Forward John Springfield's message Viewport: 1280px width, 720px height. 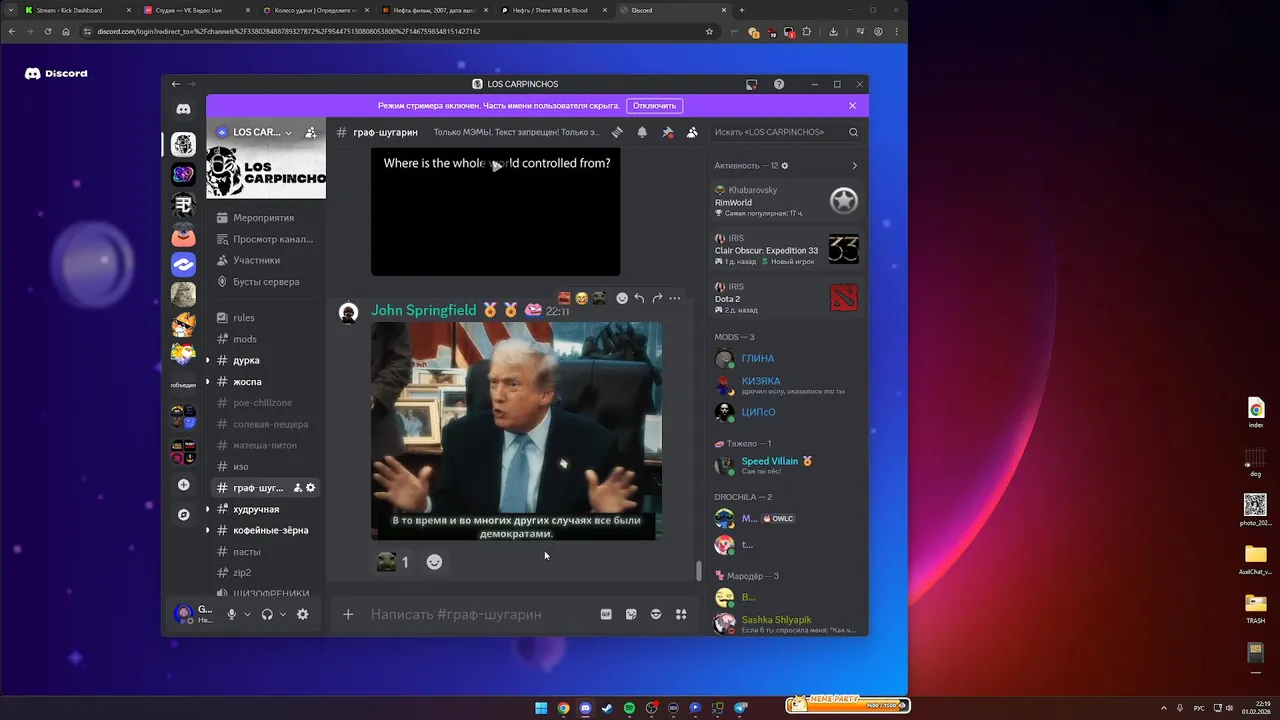(x=657, y=298)
